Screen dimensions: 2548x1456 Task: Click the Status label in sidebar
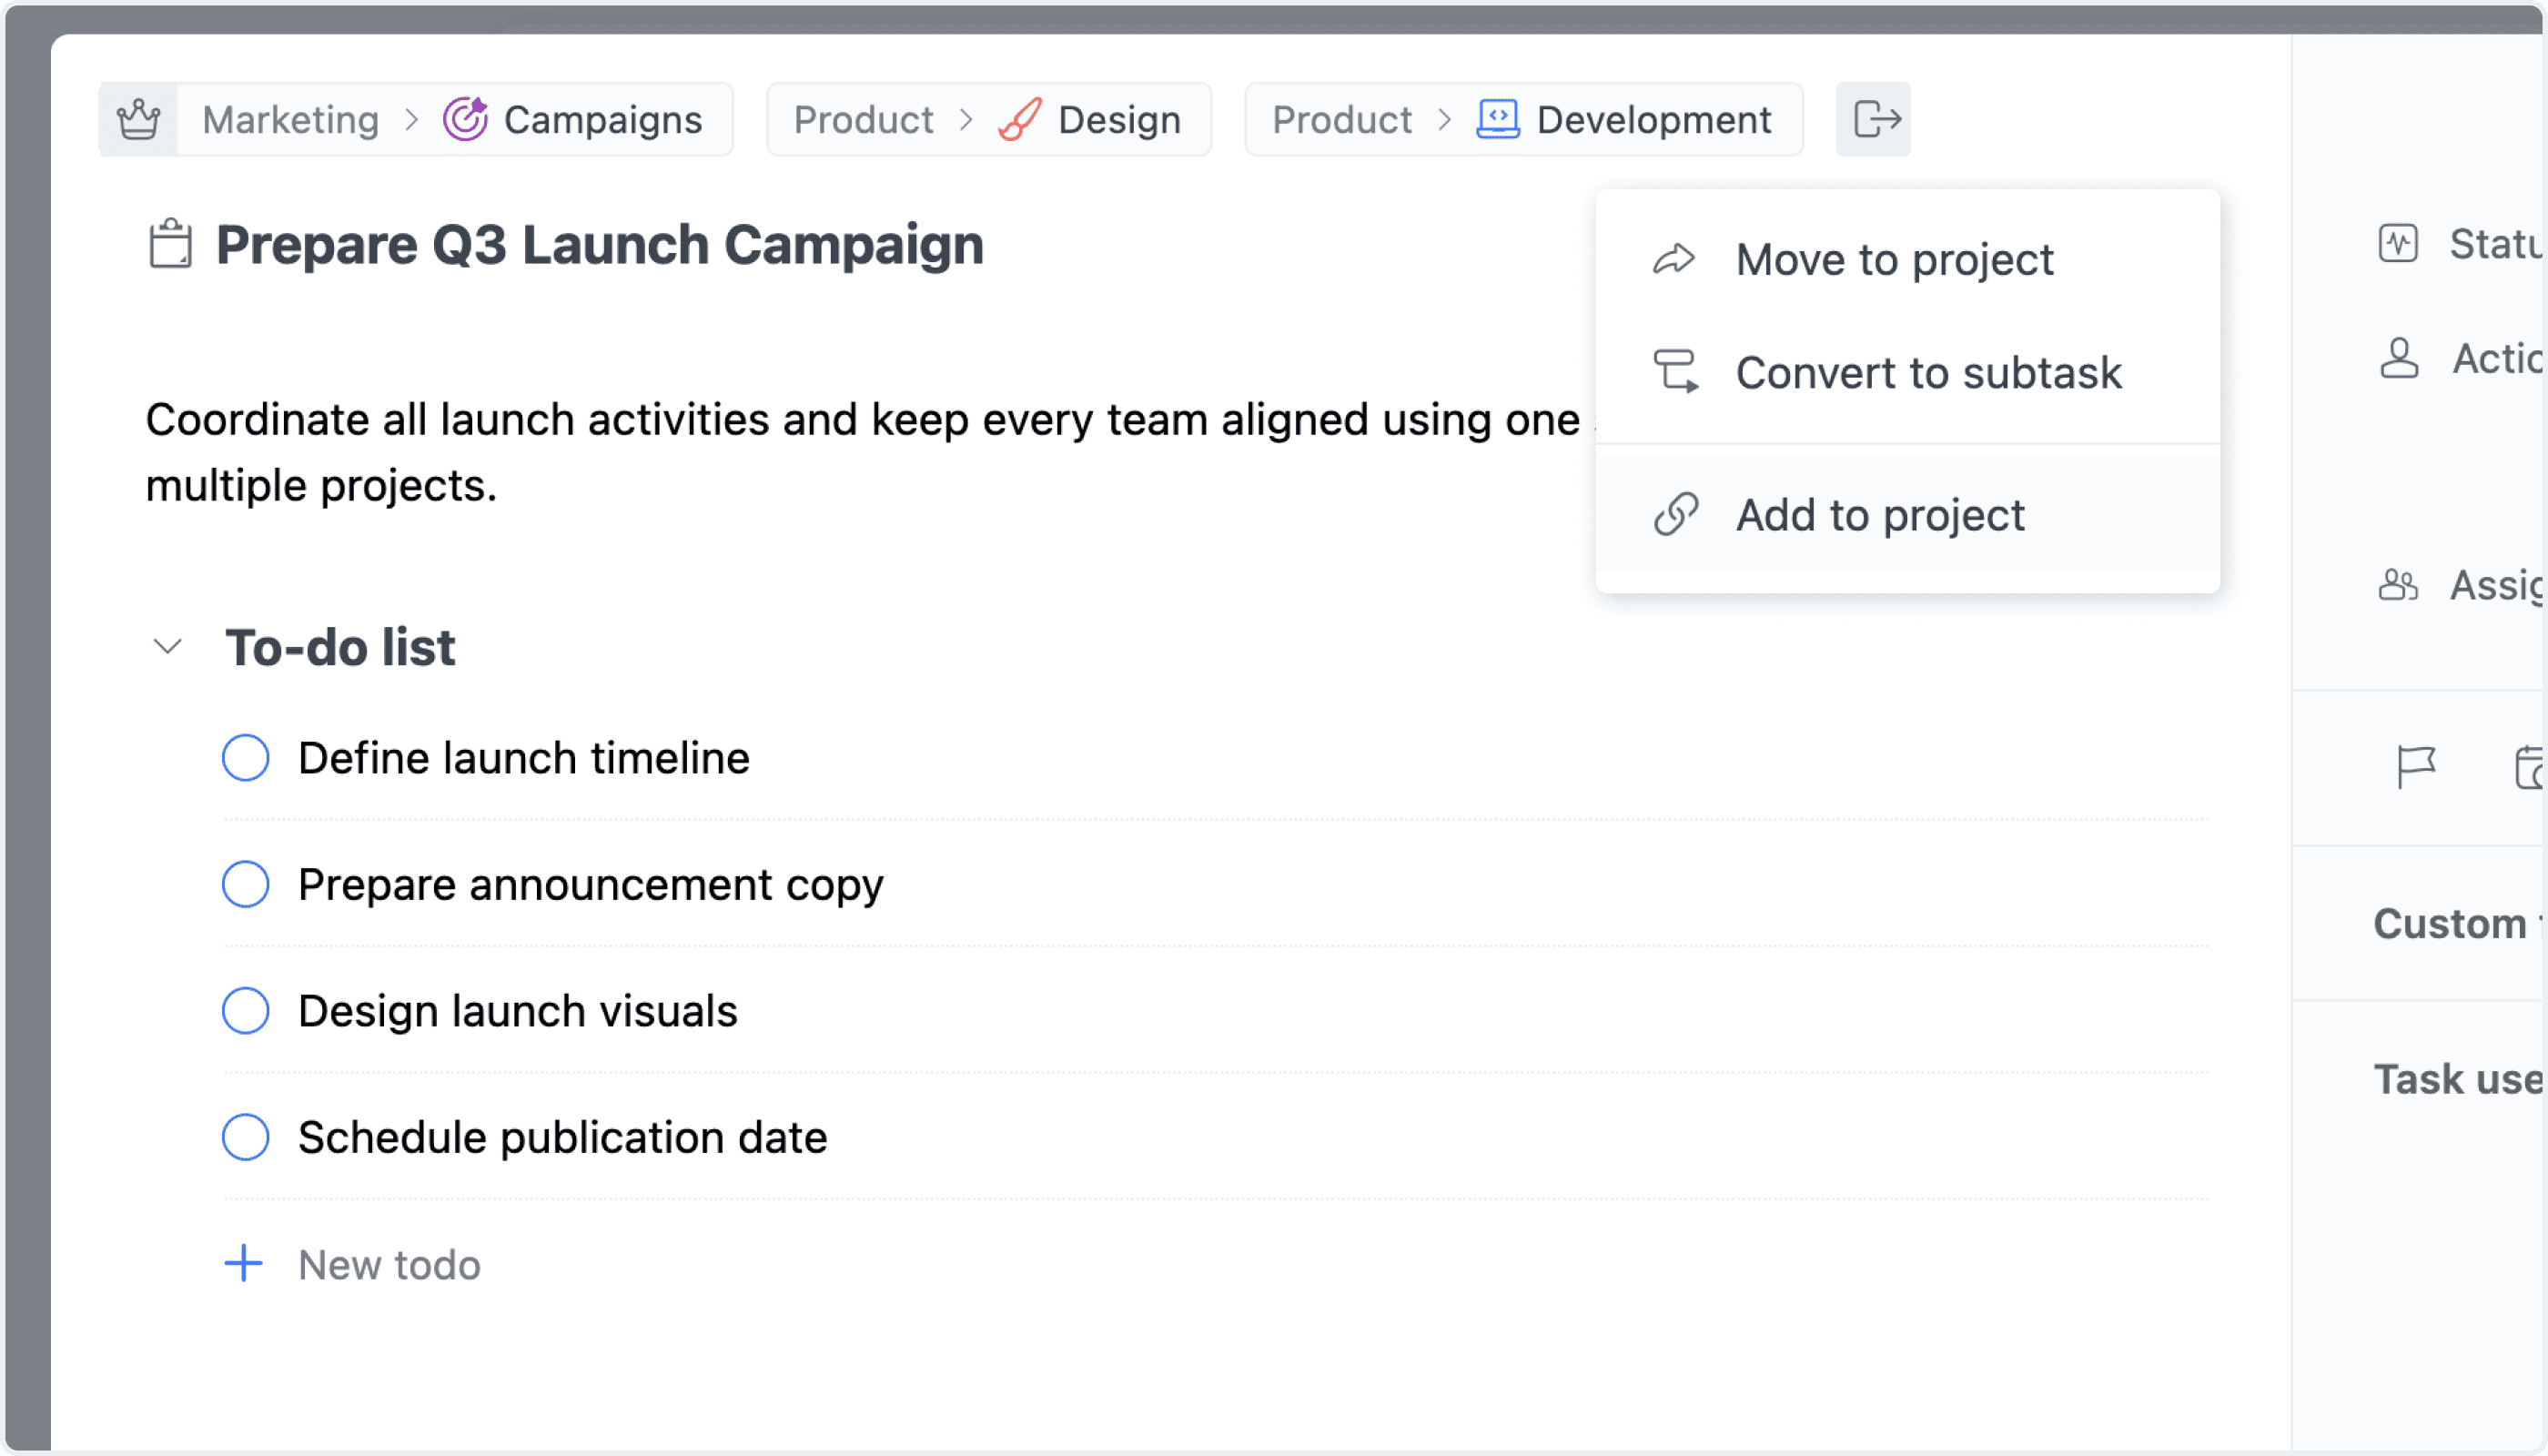(x=2496, y=244)
